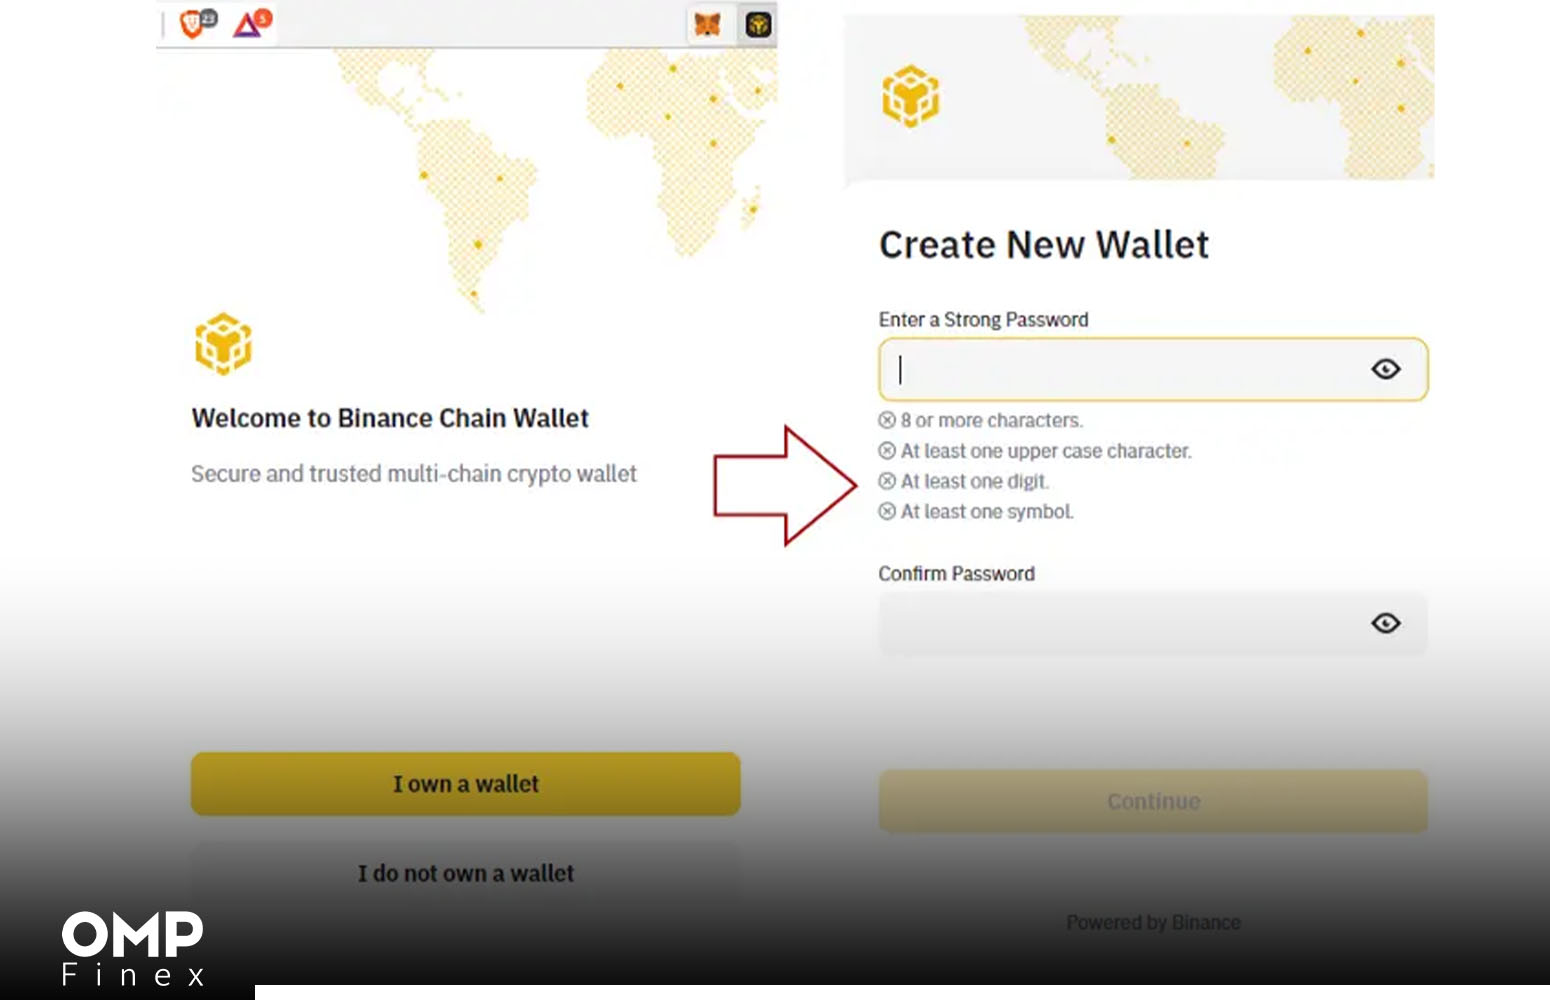Reveal the confirm password with eye icon
Image resolution: width=1550 pixels, height=1000 pixels.
1385,623
